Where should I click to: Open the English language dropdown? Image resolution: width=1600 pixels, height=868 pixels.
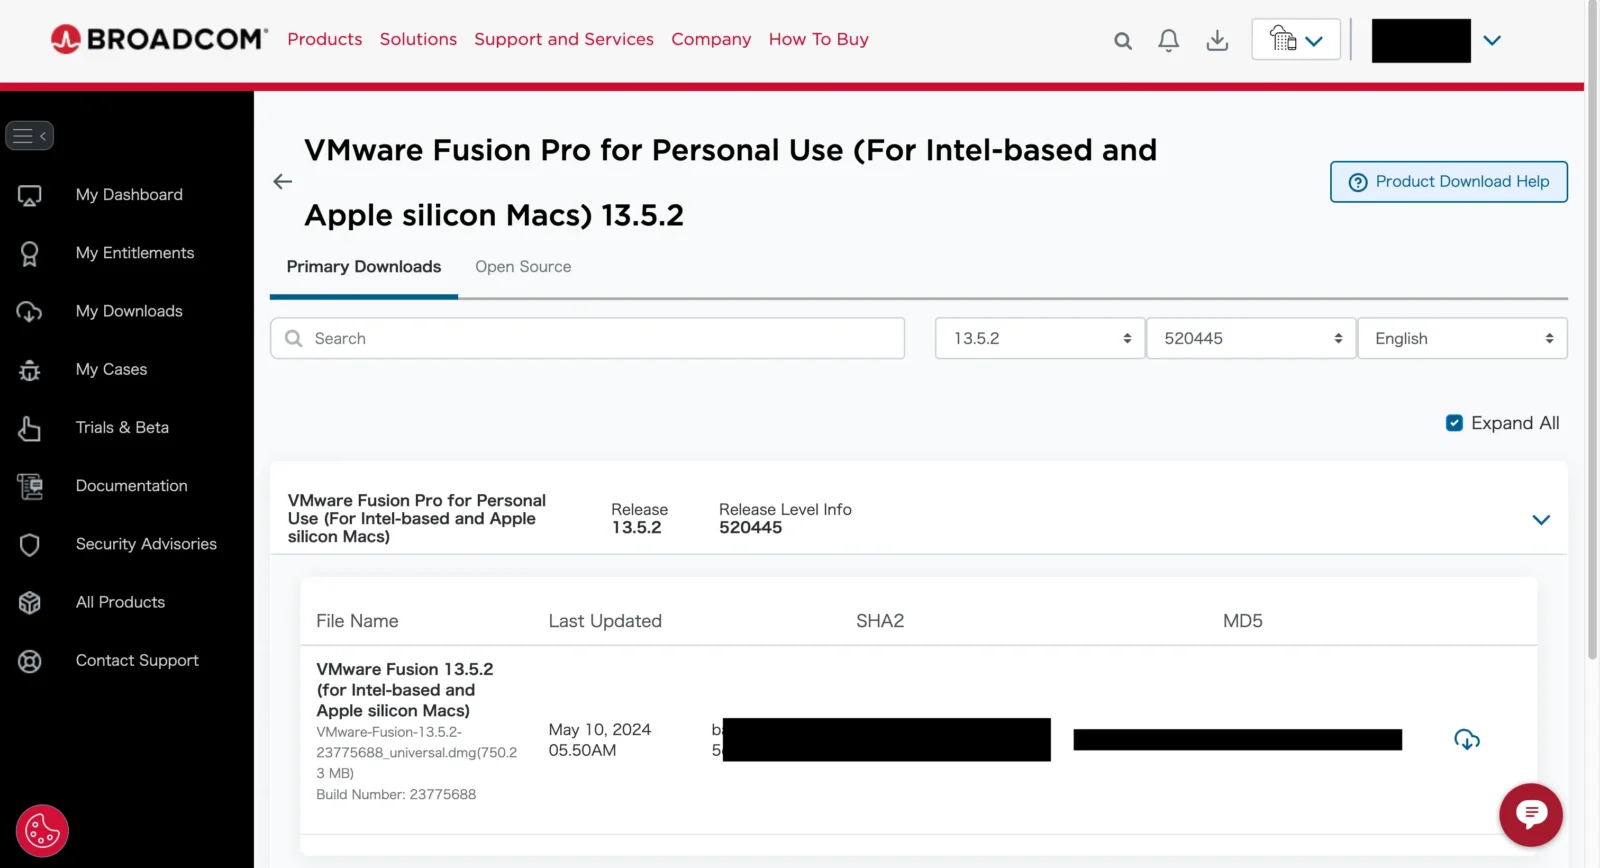point(1462,338)
